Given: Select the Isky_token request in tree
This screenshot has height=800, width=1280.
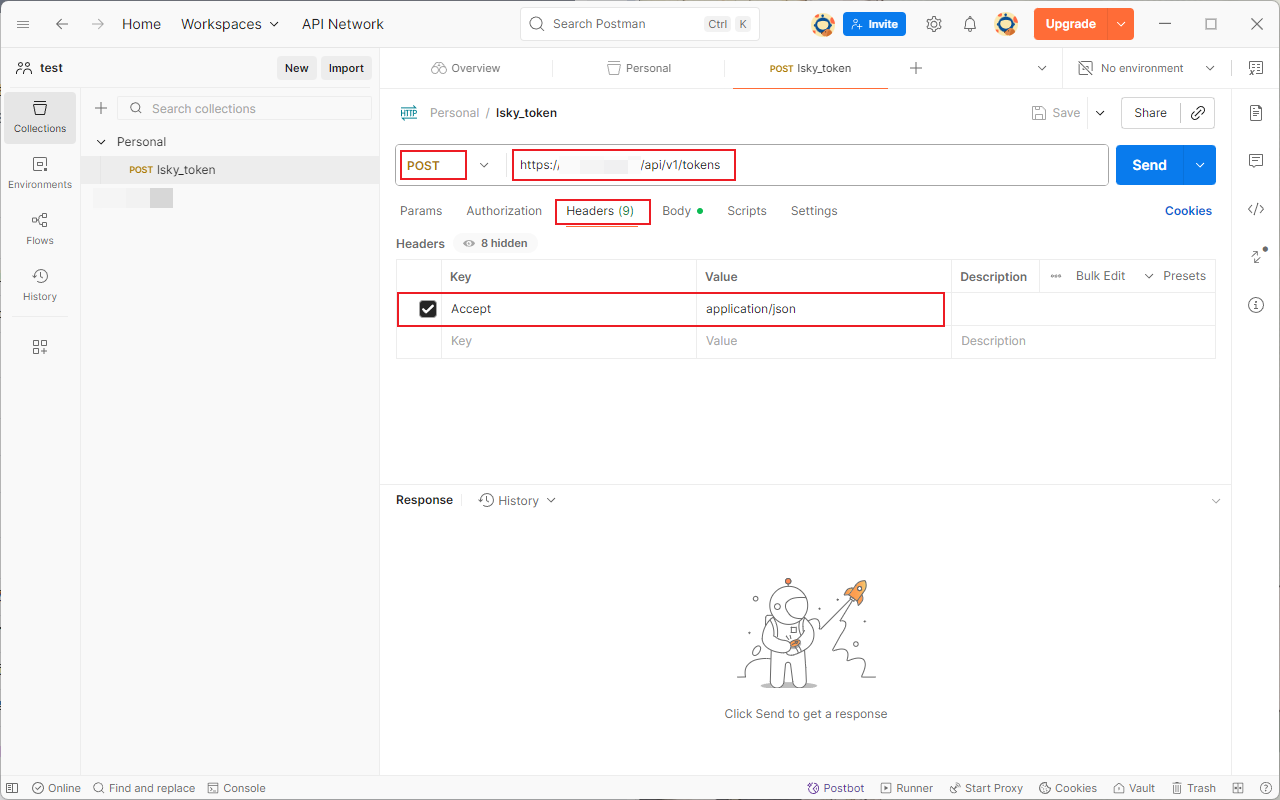Looking at the screenshot, I should point(230,170).
